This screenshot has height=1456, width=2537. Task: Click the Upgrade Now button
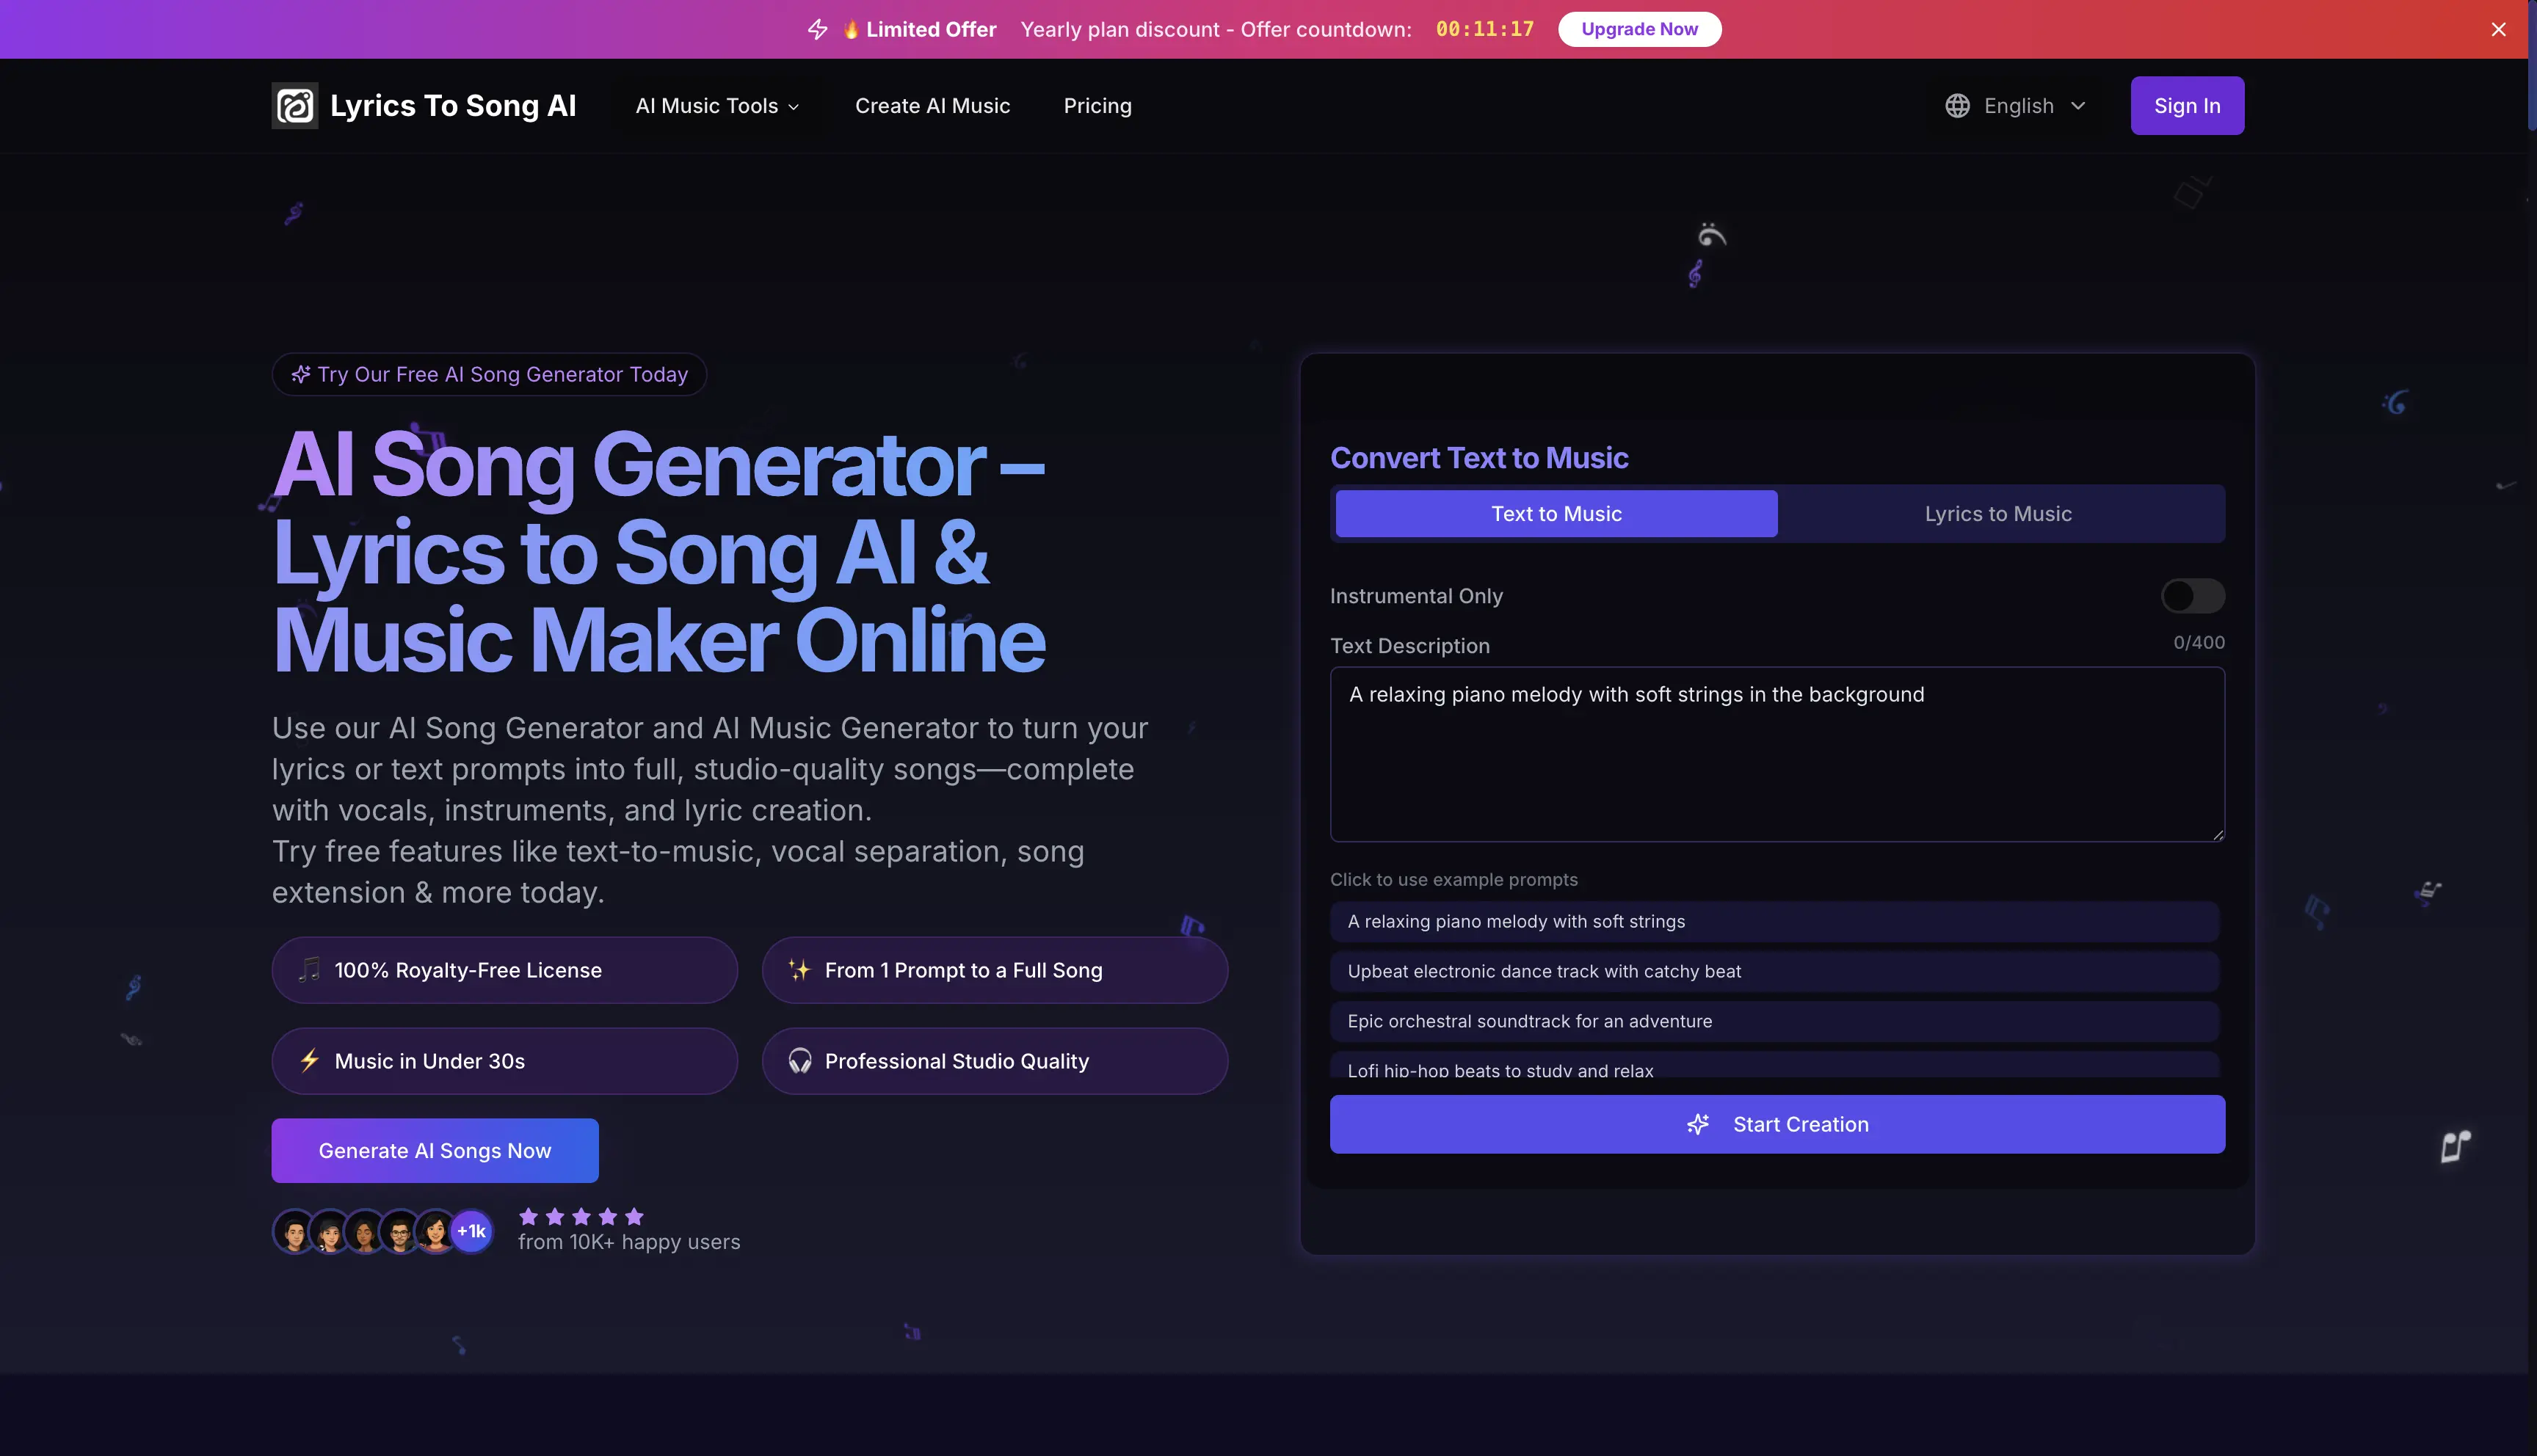pyautogui.click(x=1639, y=30)
